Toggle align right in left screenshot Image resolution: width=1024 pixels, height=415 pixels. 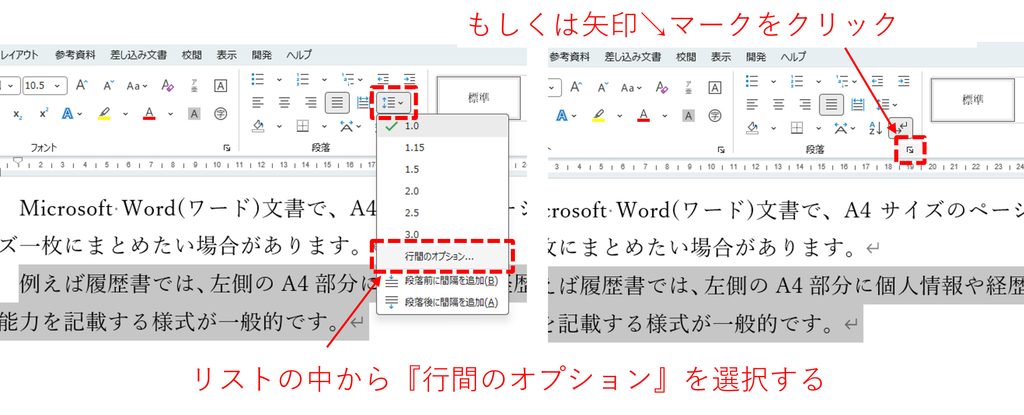click(311, 103)
